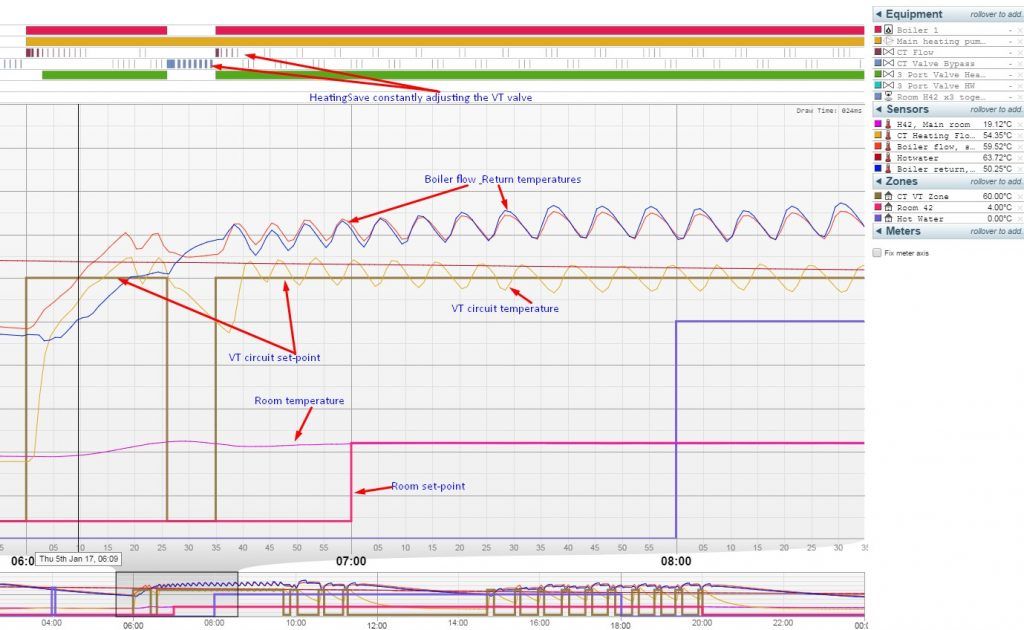Viewport: 1024px width, 630px height.
Task: Click the CT Valve Bypass valve icon
Action: click(x=889, y=62)
